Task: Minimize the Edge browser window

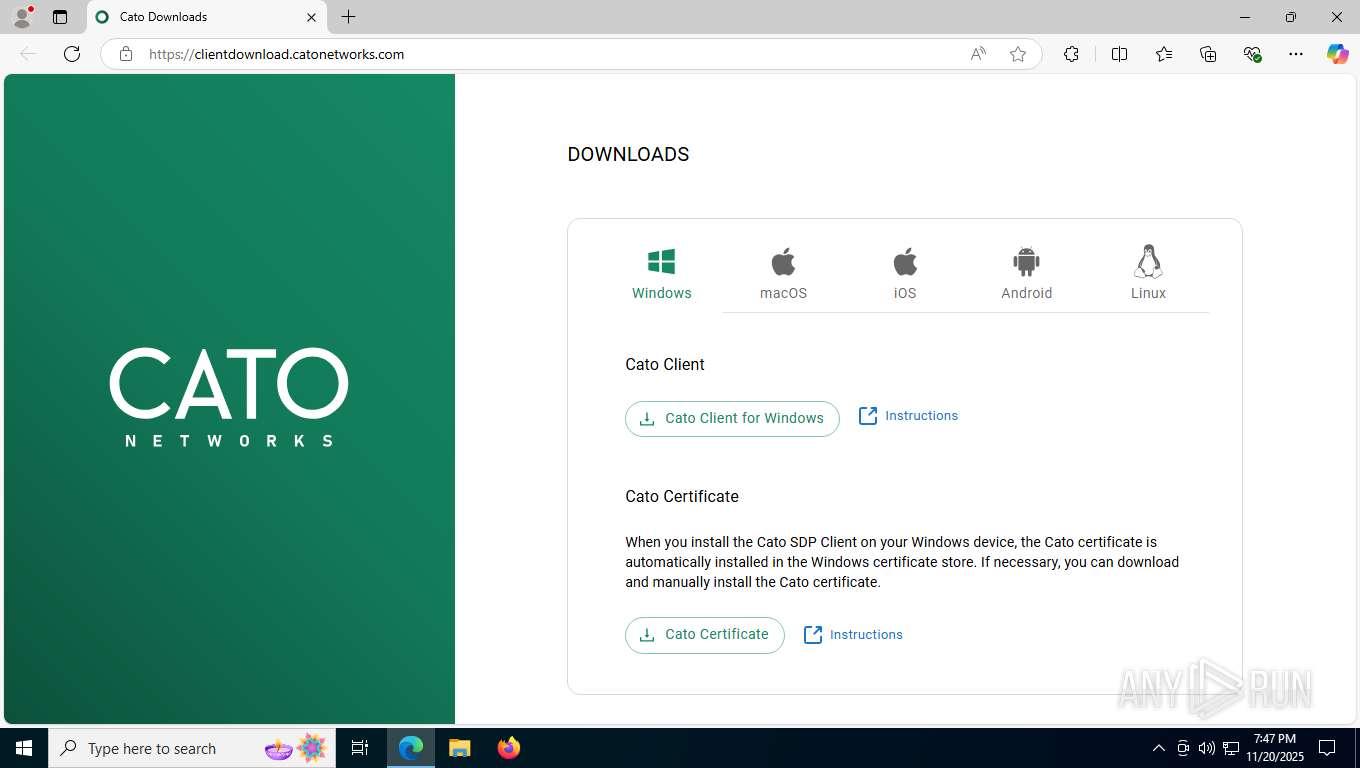Action: coord(1245,17)
